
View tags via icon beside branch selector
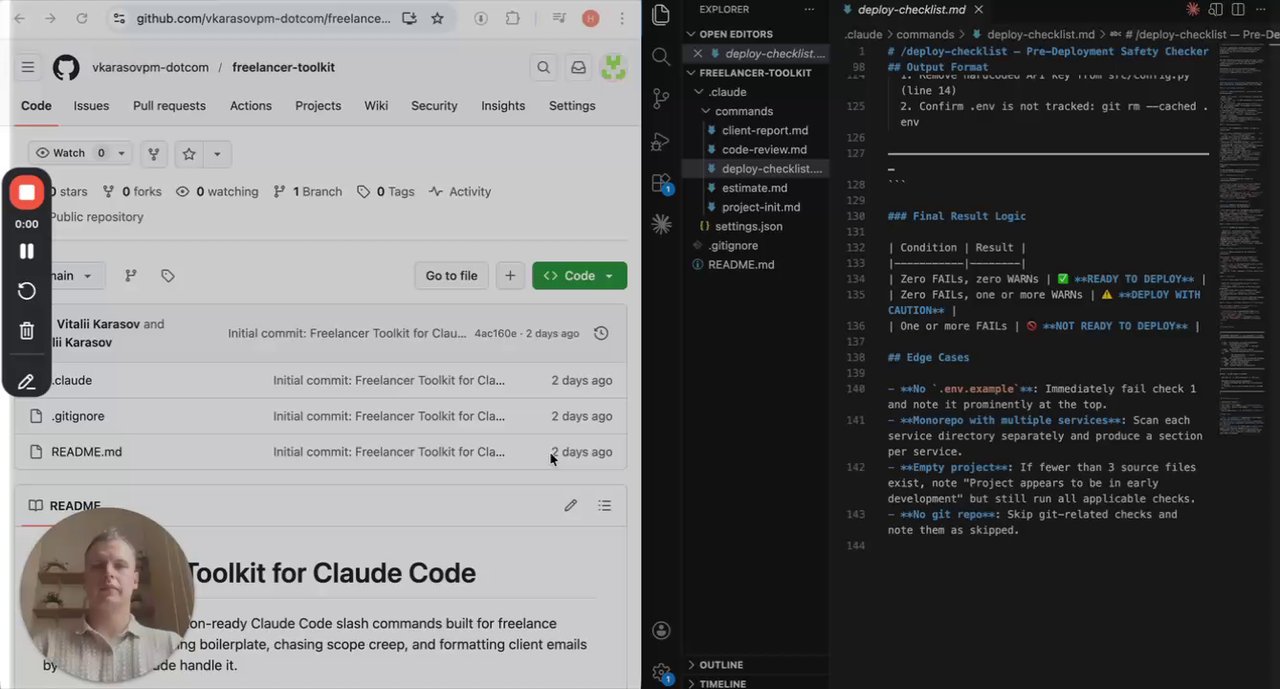168,275
